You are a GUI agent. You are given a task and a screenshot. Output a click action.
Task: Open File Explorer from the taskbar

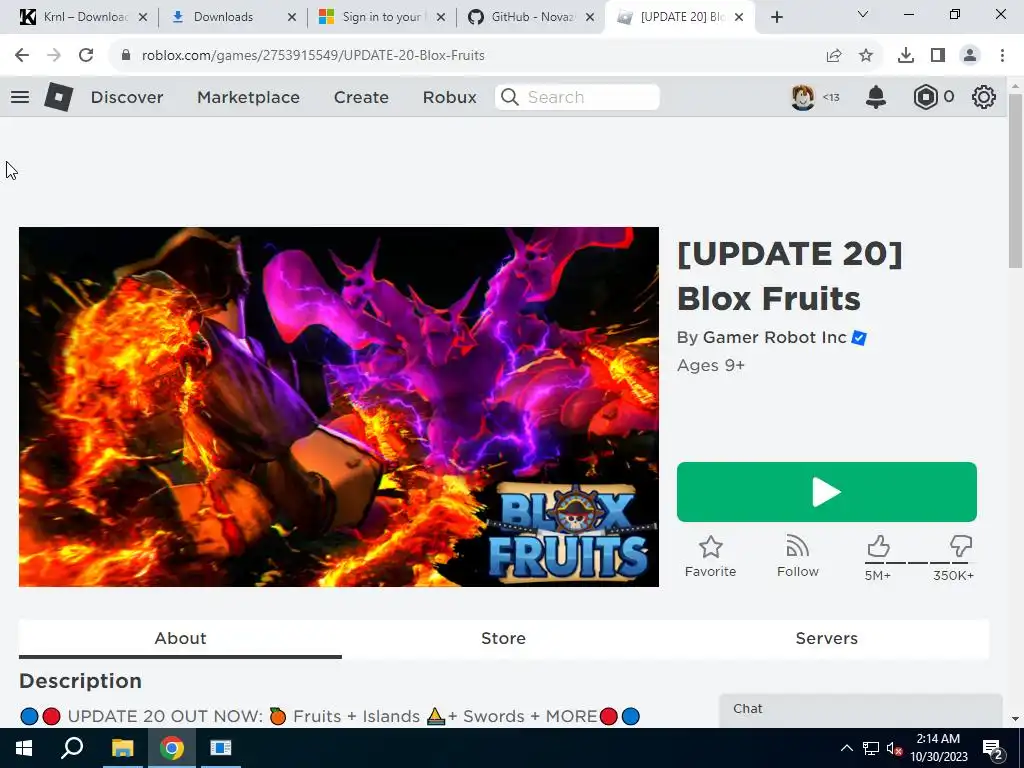[122, 748]
